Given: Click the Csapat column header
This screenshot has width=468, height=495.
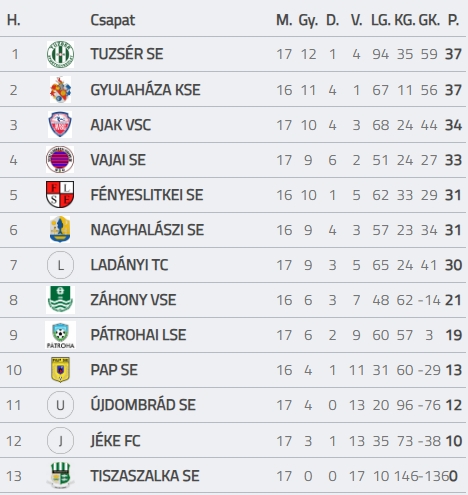Looking at the screenshot, I should [113, 20].
